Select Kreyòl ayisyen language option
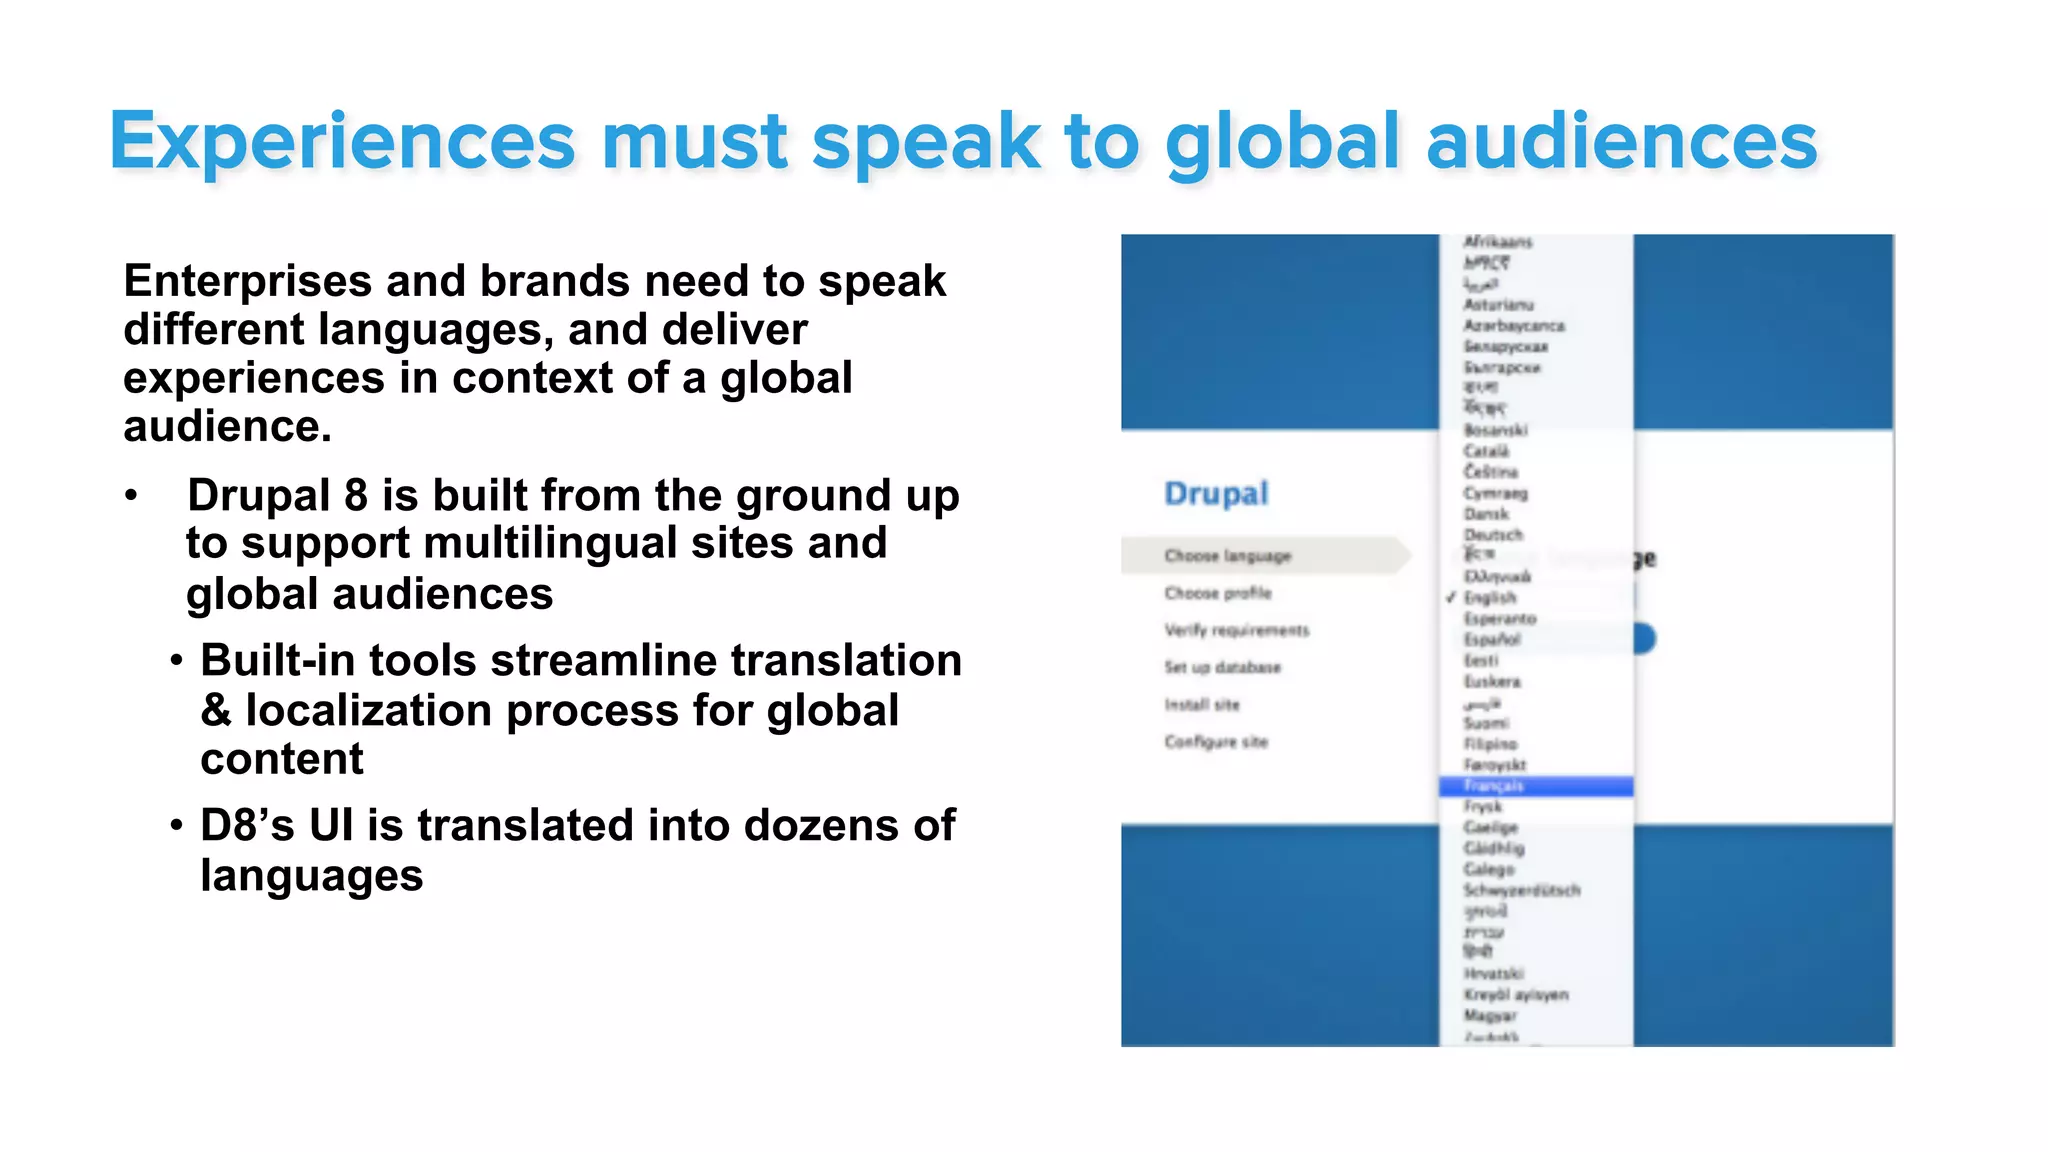Viewport: 2048px width, 1152px height. click(x=1516, y=995)
